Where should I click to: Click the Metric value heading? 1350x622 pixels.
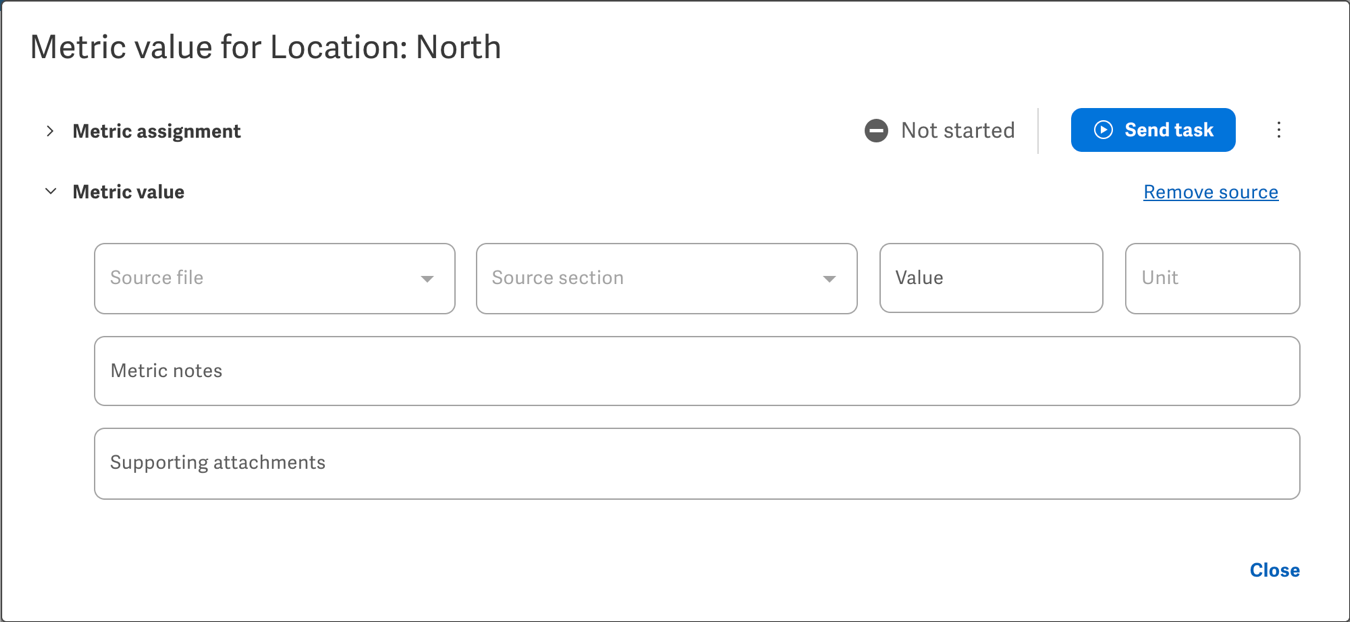[129, 192]
